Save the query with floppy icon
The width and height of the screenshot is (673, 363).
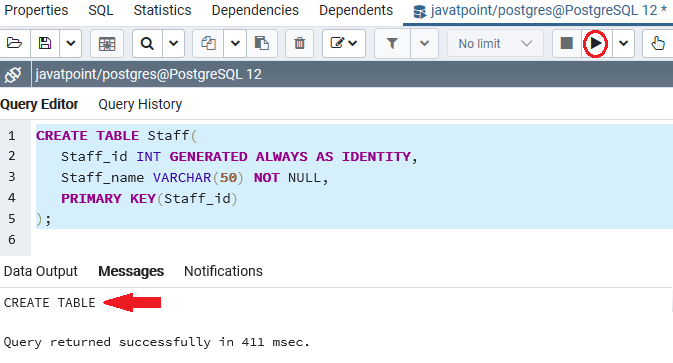pyautogui.click(x=45, y=43)
